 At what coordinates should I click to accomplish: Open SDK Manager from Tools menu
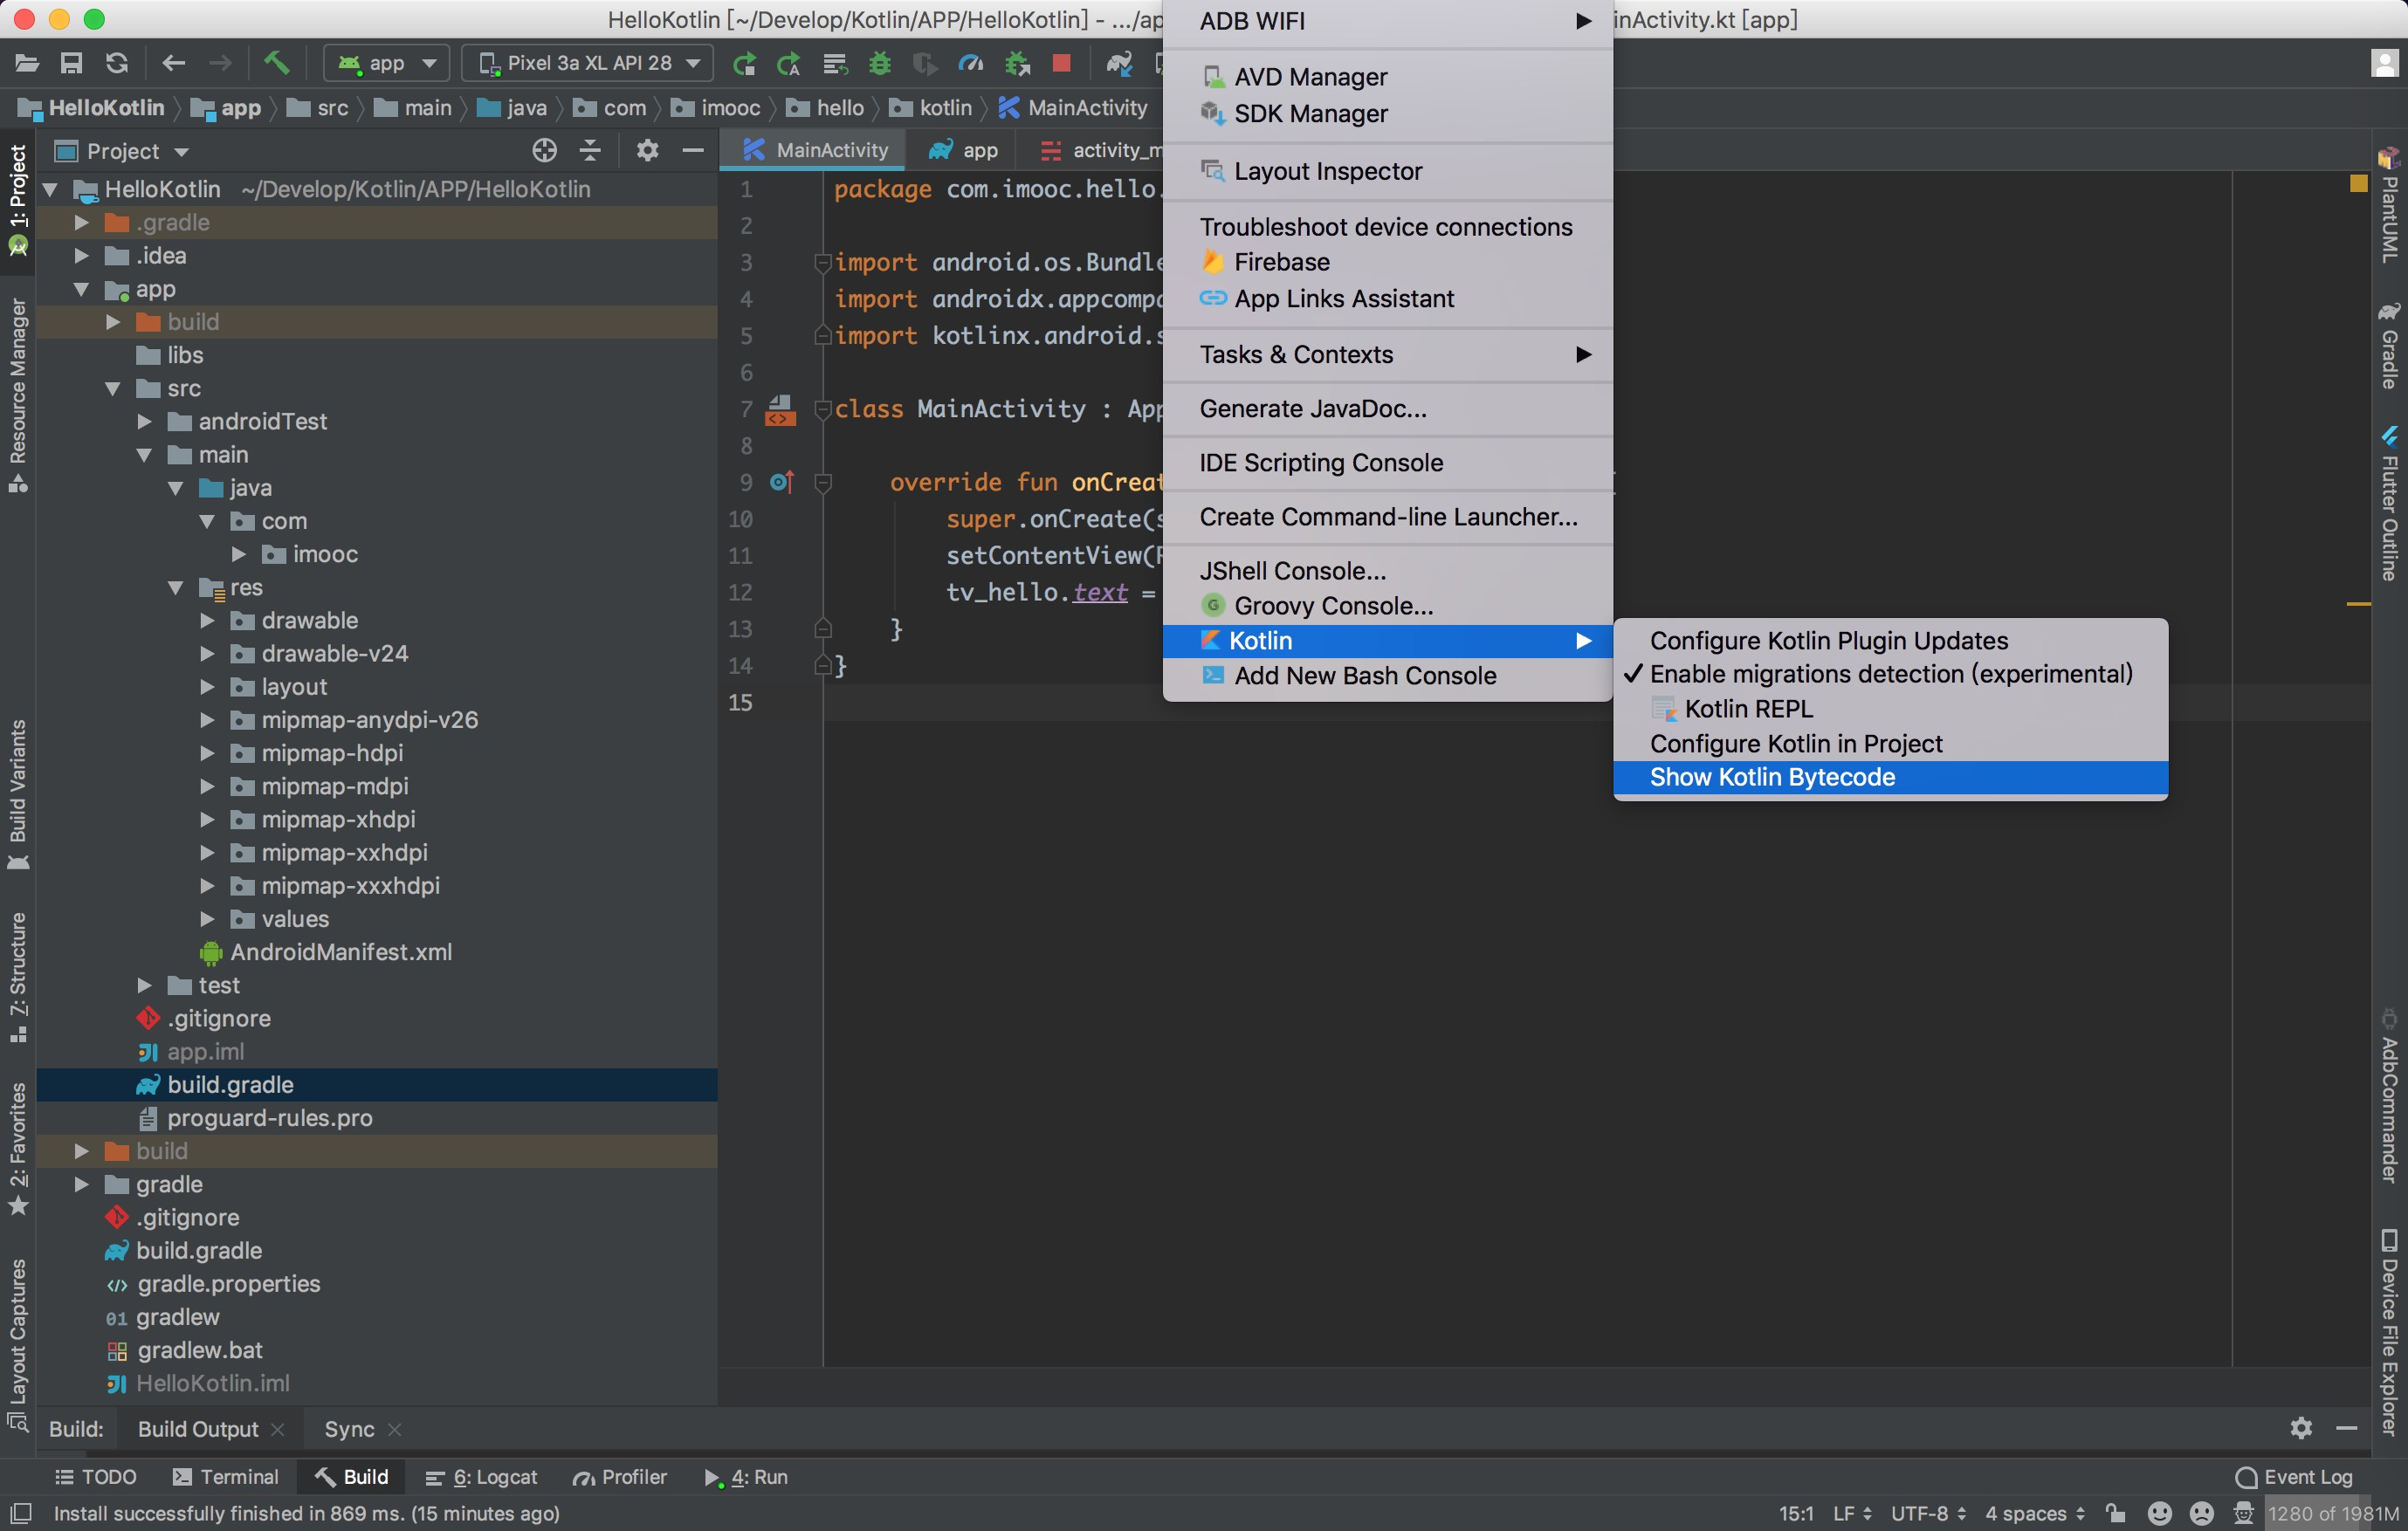pyautogui.click(x=1387, y=113)
